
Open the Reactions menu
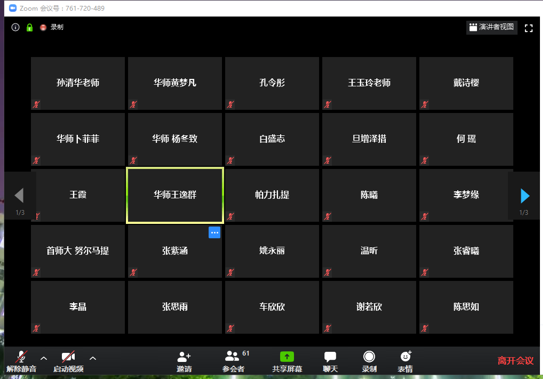point(405,361)
